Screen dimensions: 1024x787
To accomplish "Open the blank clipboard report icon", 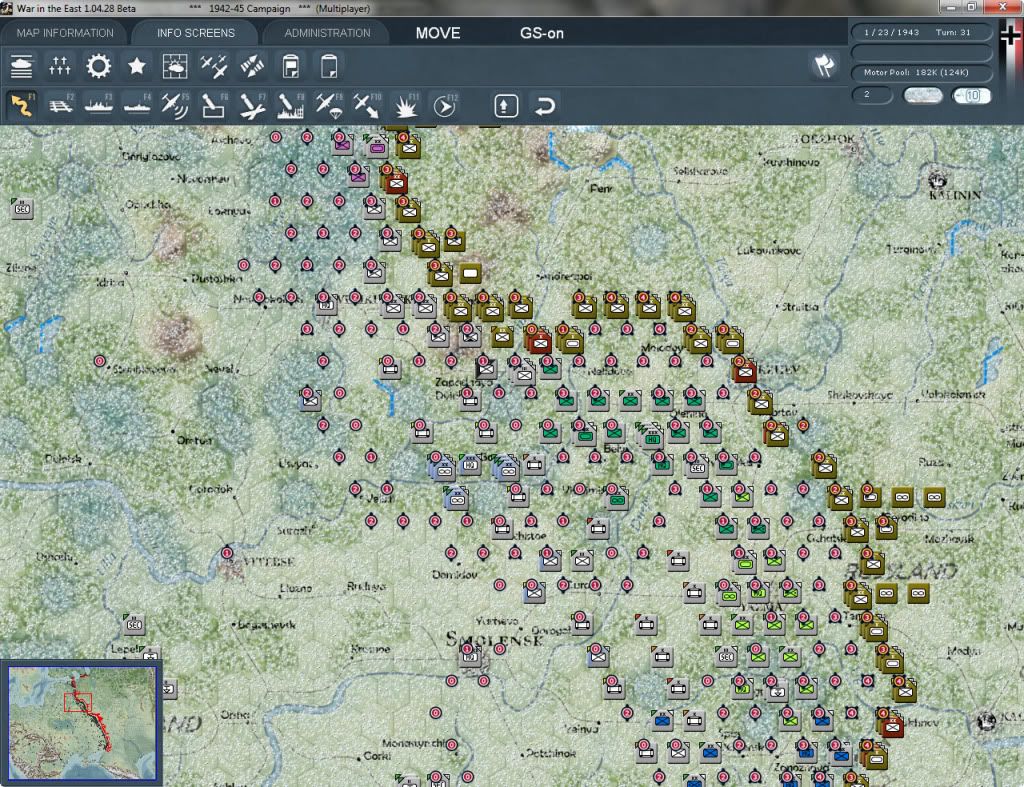I will click(328, 66).
